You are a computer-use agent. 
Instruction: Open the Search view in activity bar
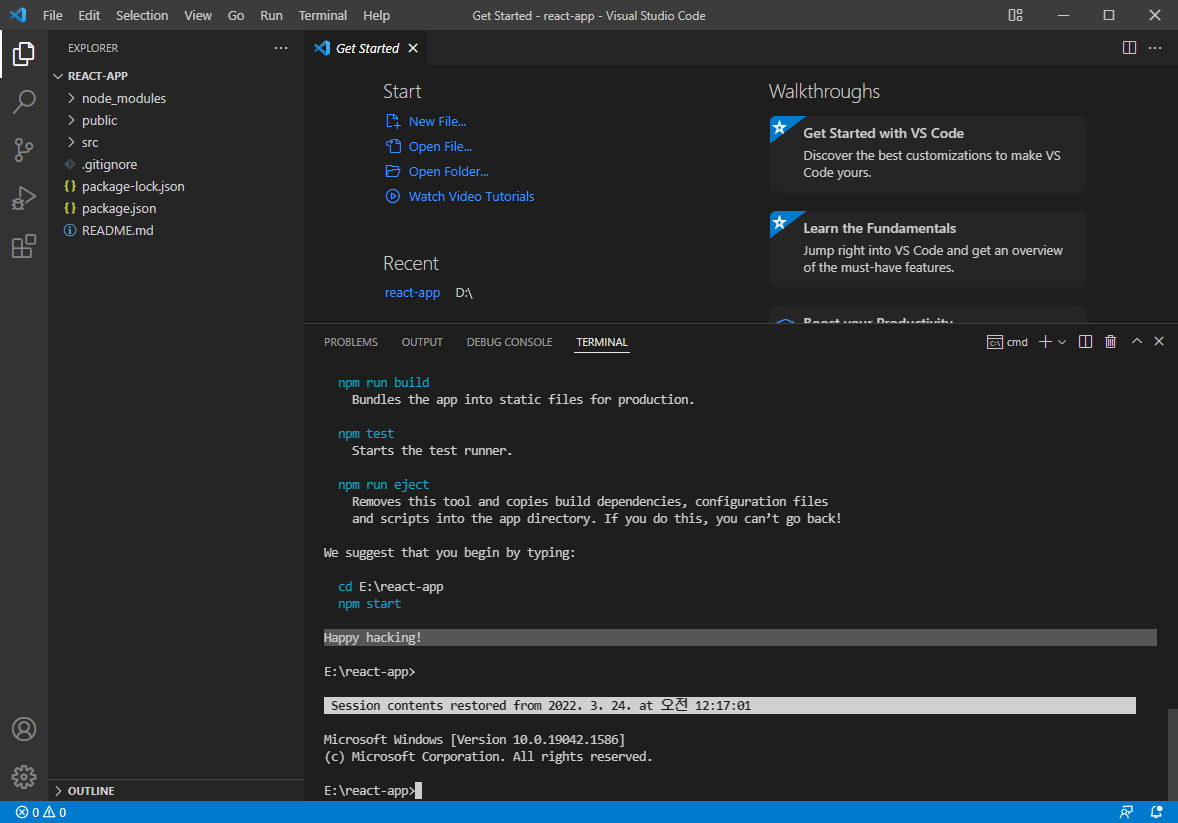pos(23,101)
